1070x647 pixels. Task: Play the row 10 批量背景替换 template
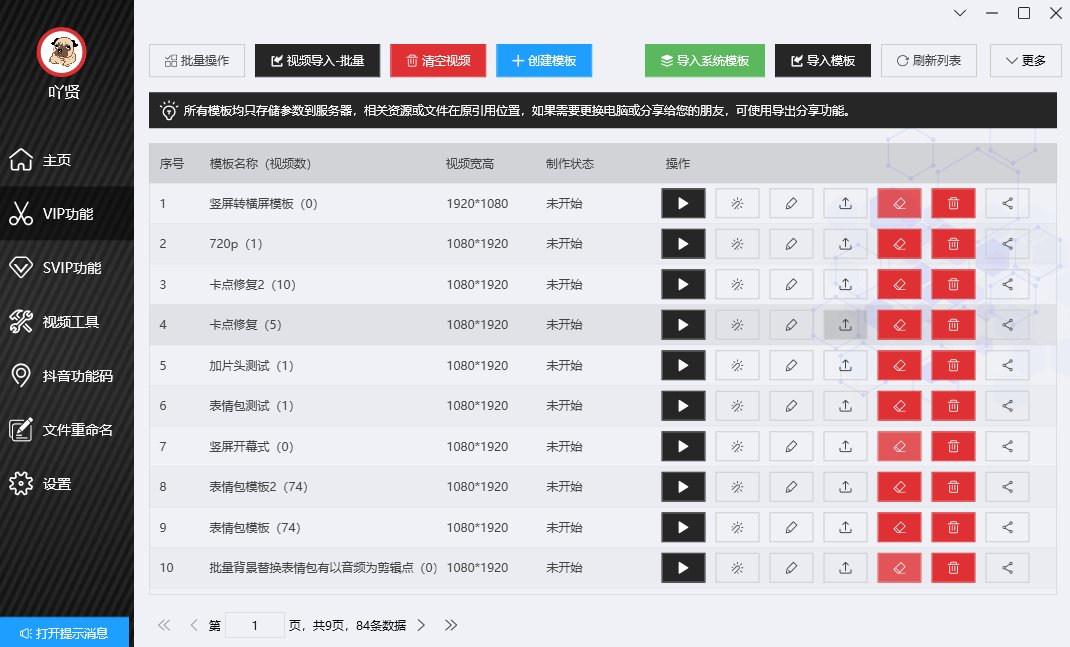tap(683, 568)
